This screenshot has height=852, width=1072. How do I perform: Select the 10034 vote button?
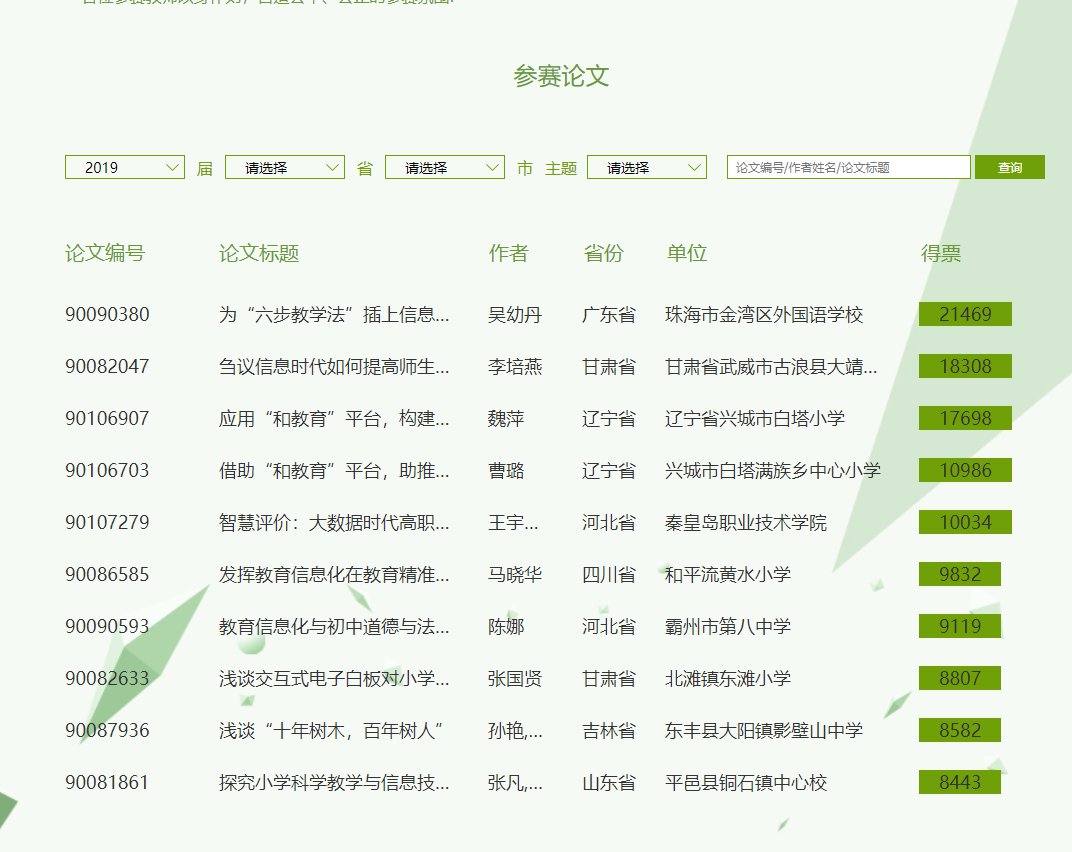[965, 523]
